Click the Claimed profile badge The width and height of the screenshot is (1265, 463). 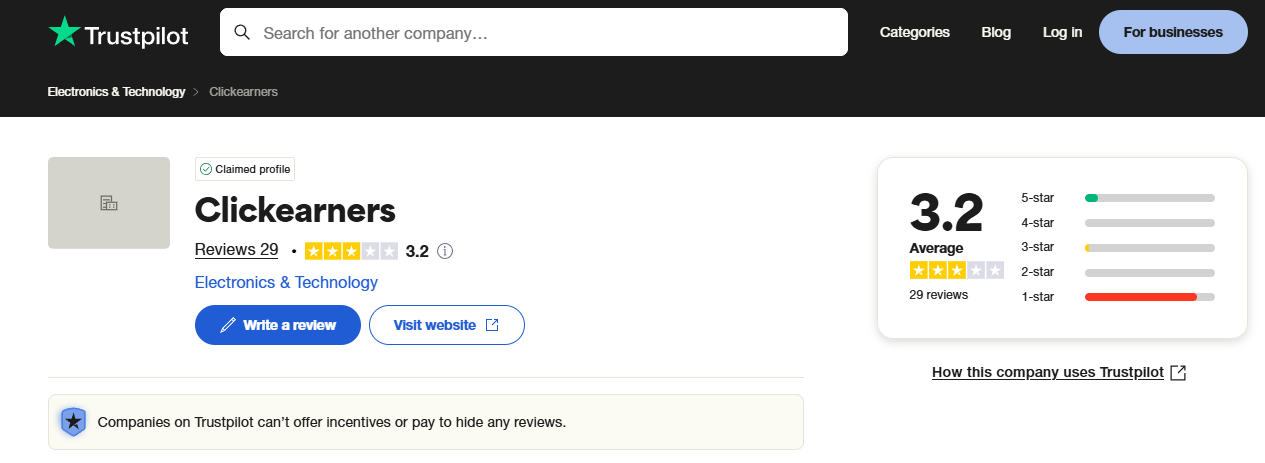pos(245,169)
